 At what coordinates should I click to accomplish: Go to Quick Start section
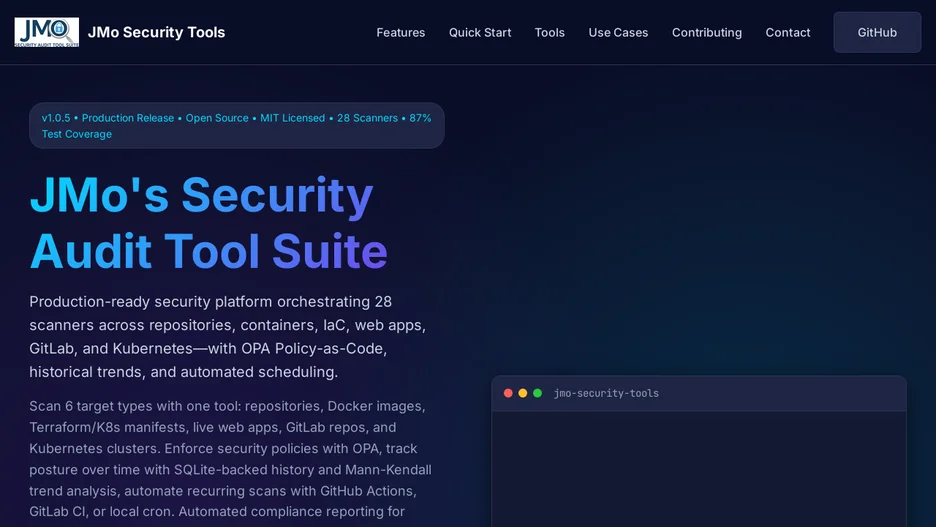[x=480, y=33]
